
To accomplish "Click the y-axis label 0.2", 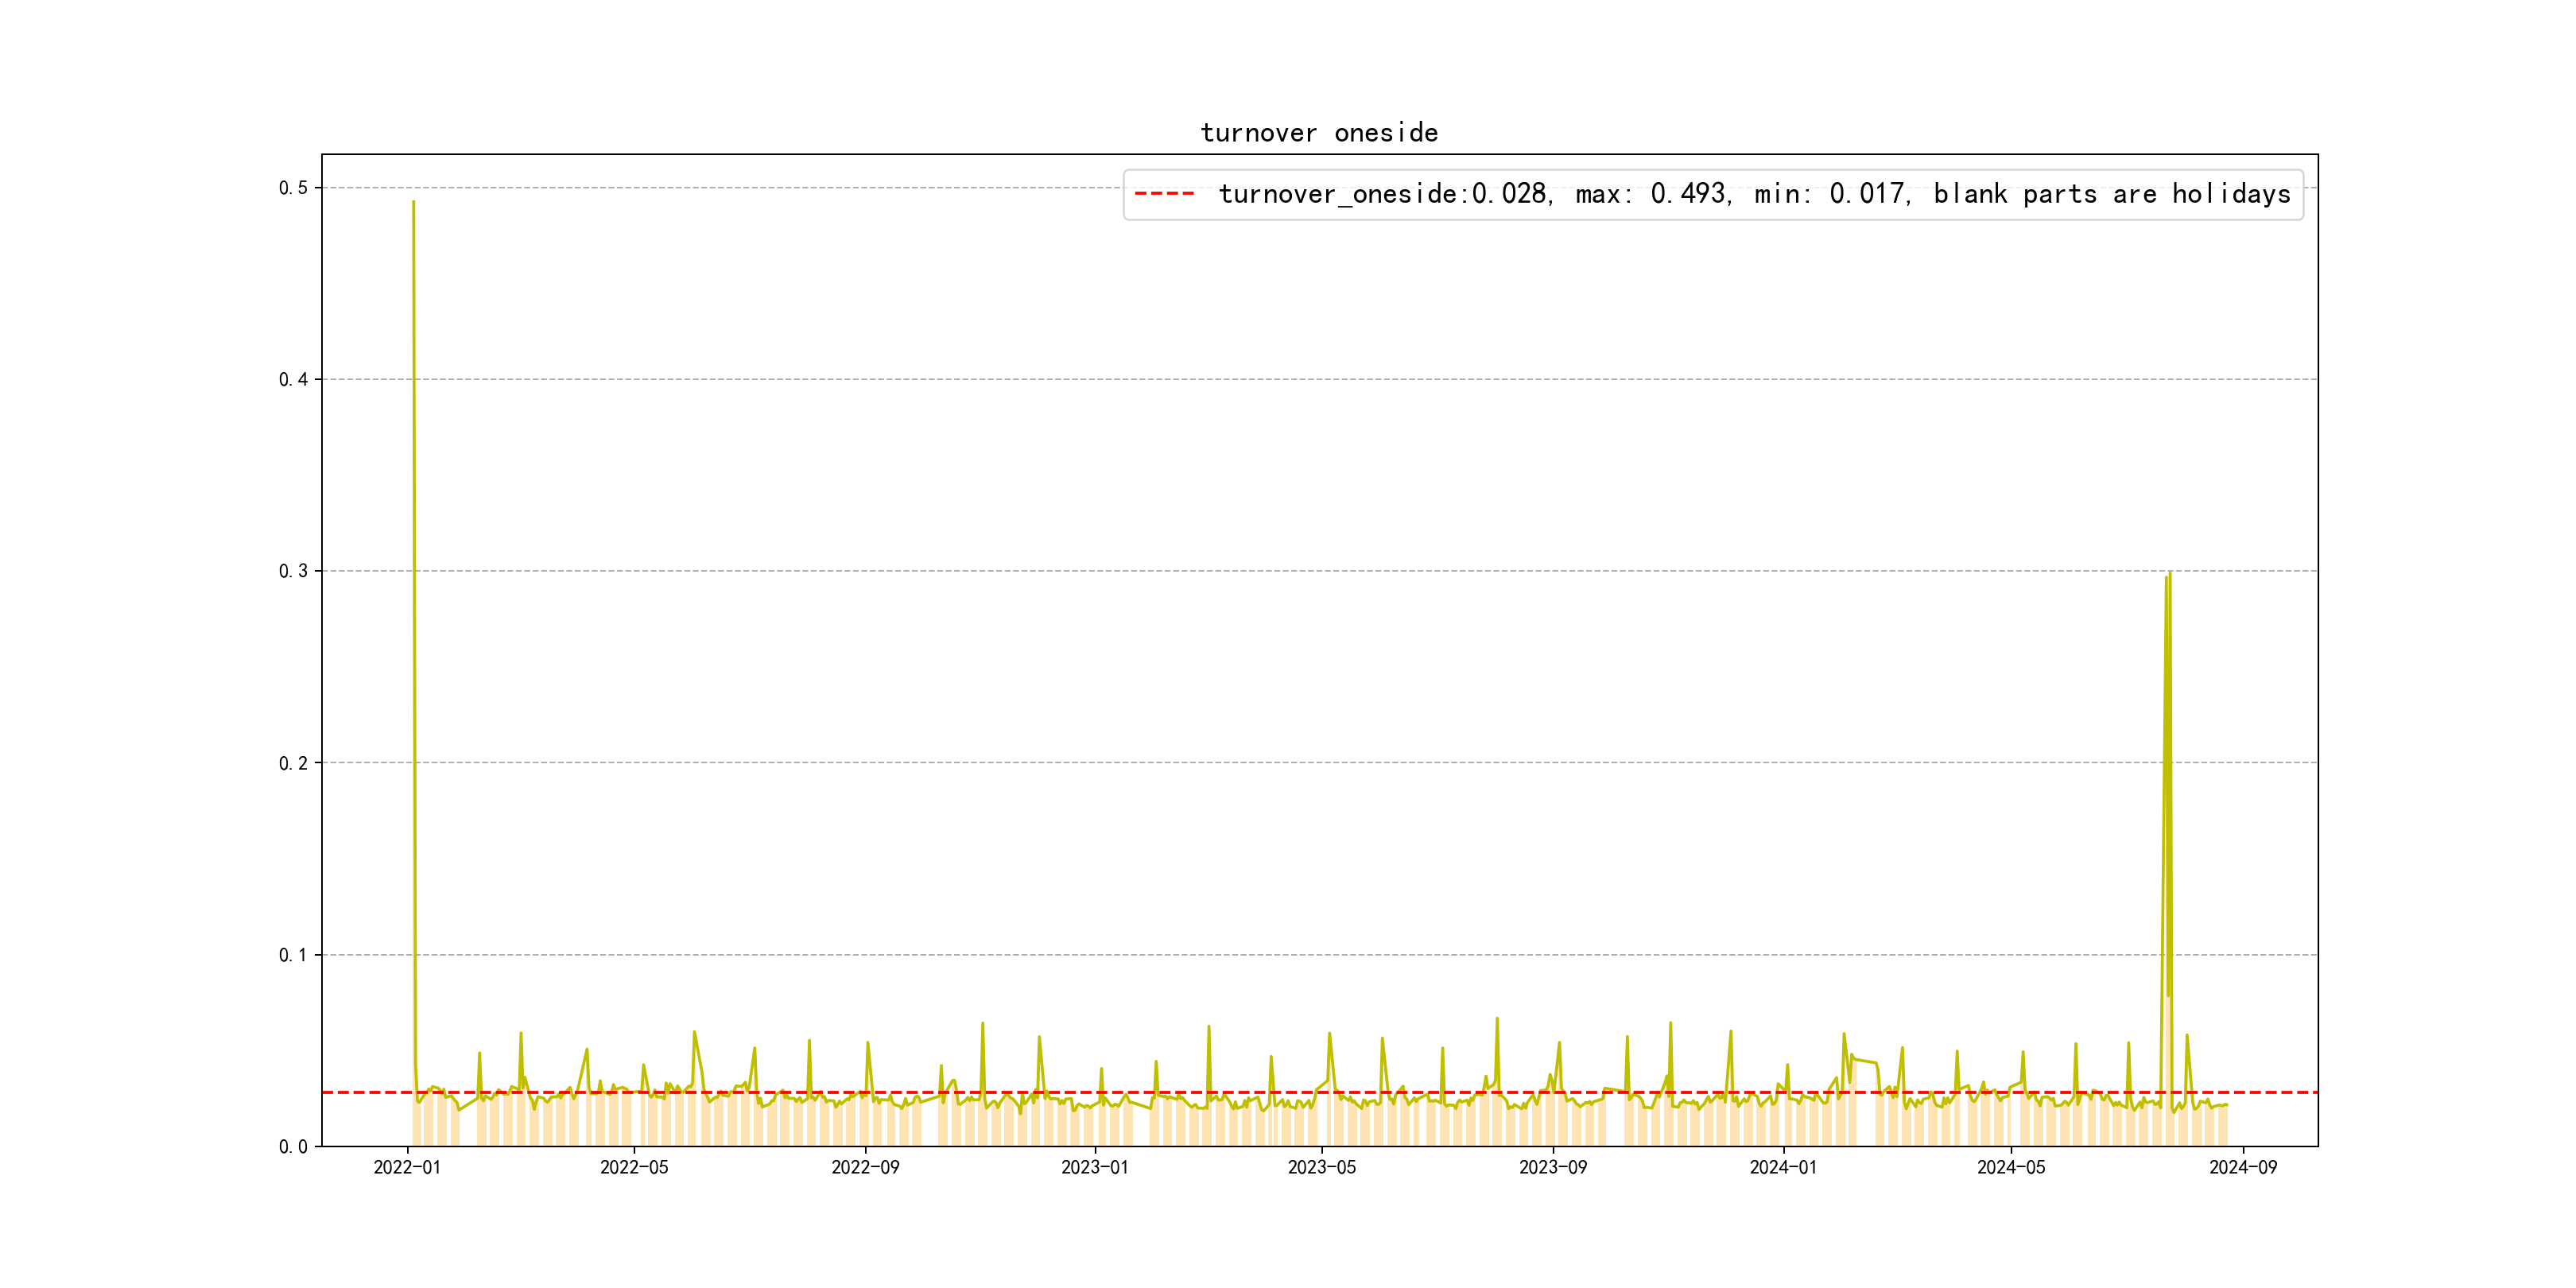I will [293, 763].
